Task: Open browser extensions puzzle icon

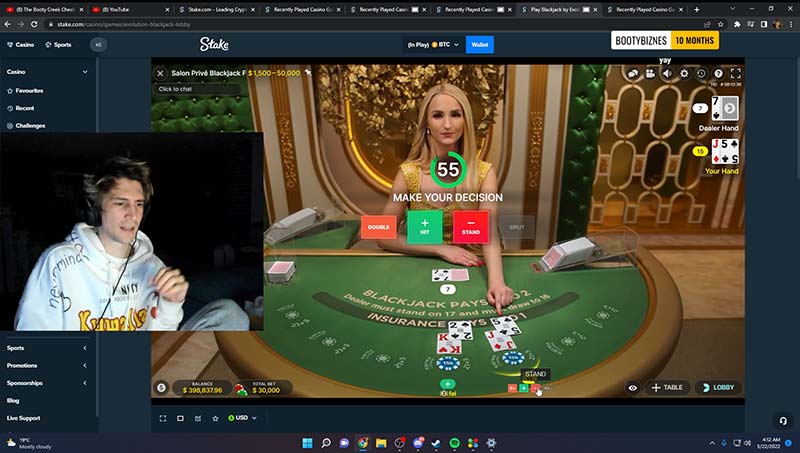Action: 737,24
